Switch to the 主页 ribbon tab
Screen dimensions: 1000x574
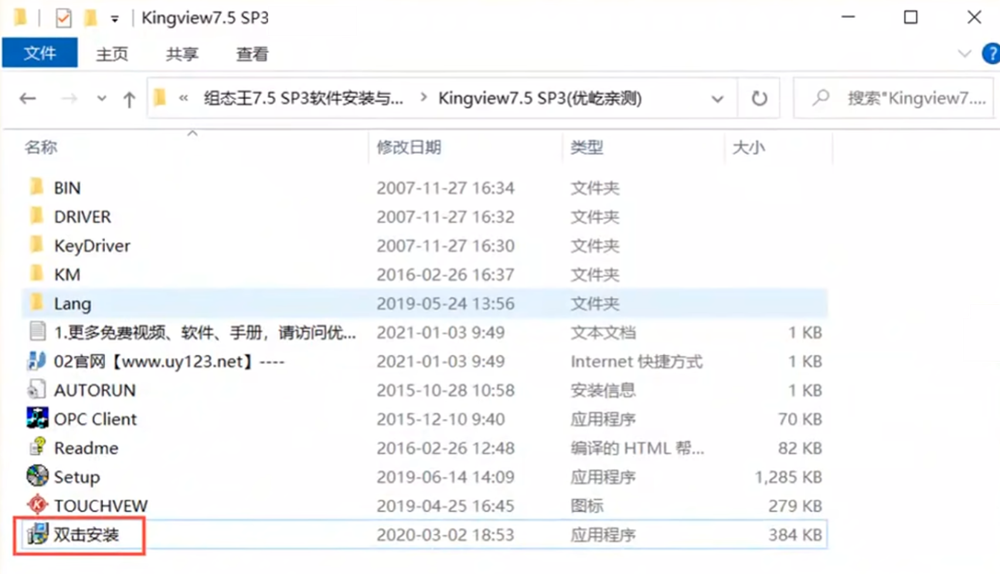(x=112, y=54)
